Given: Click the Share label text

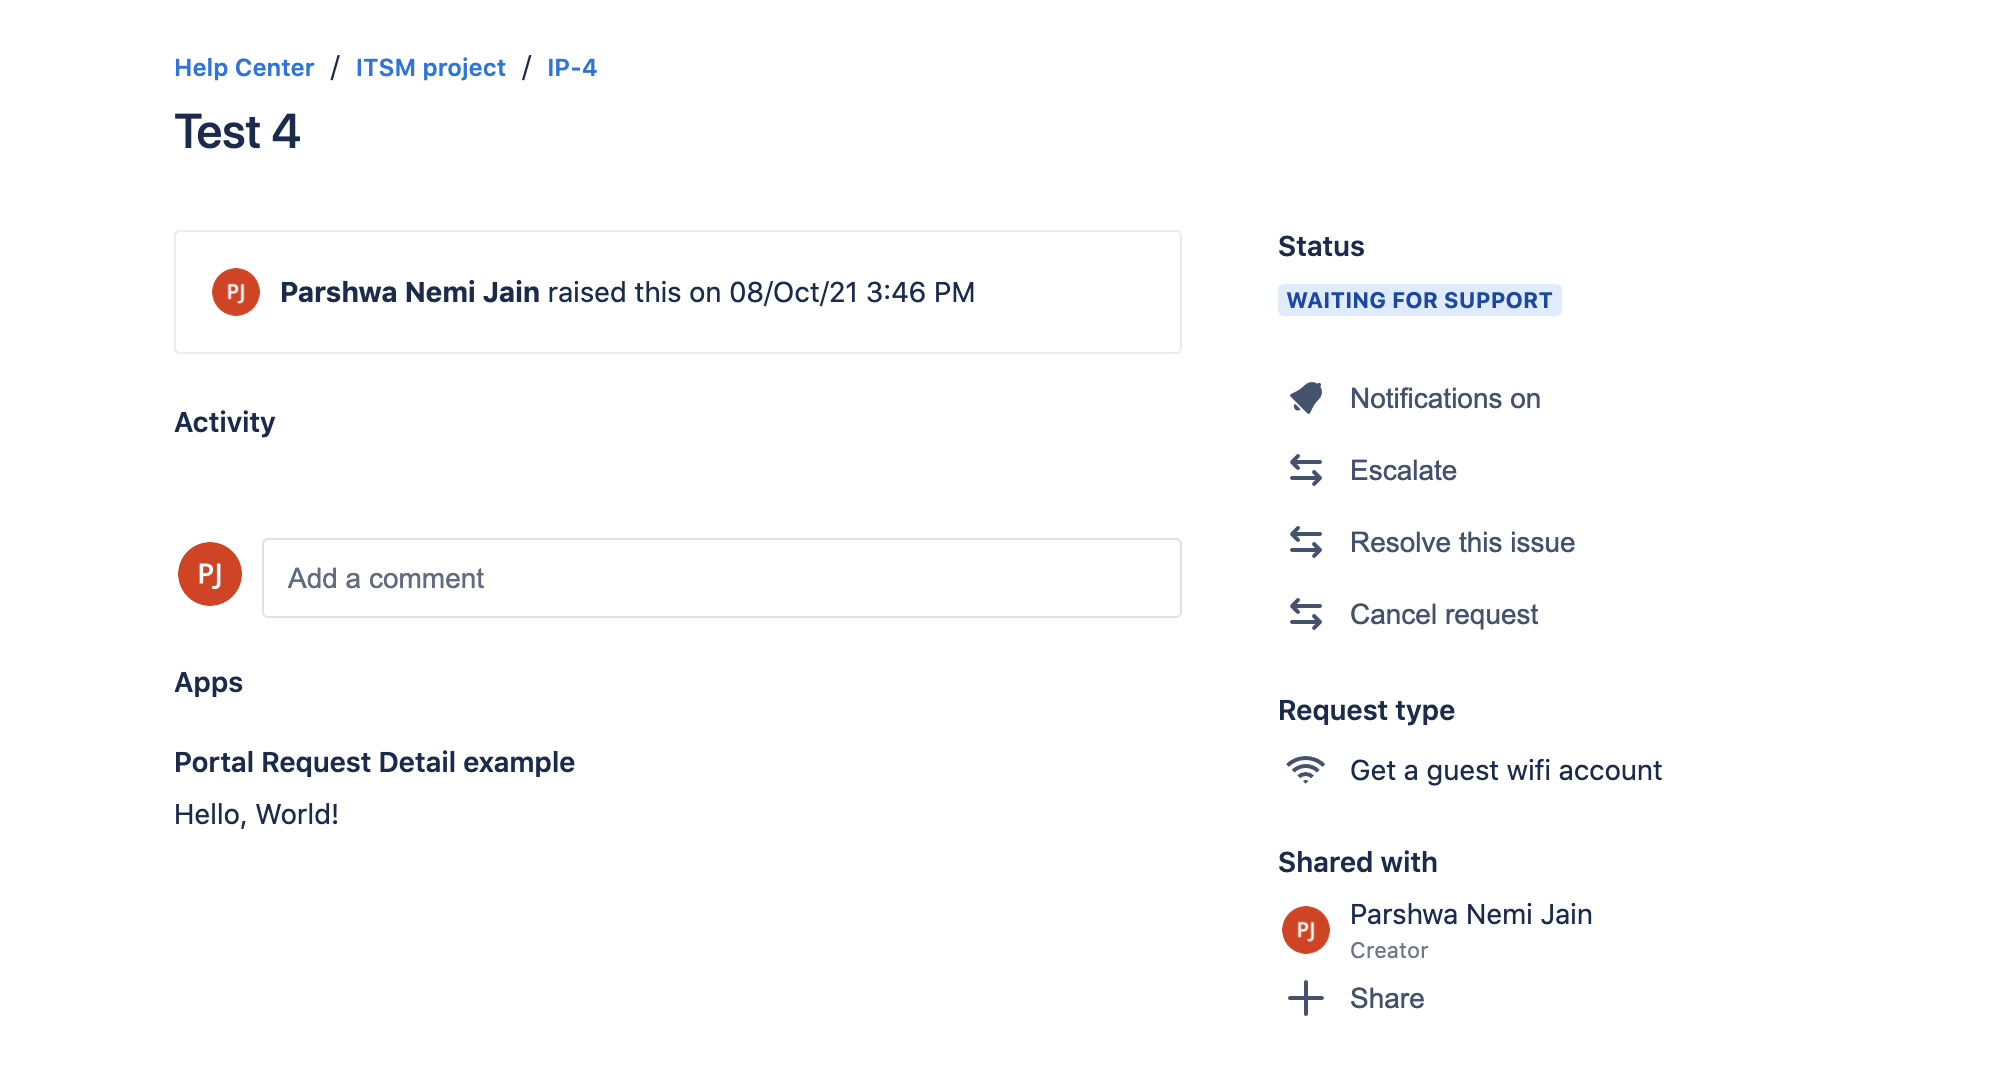Looking at the screenshot, I should pyautogui.click(x=1387, y=998).
